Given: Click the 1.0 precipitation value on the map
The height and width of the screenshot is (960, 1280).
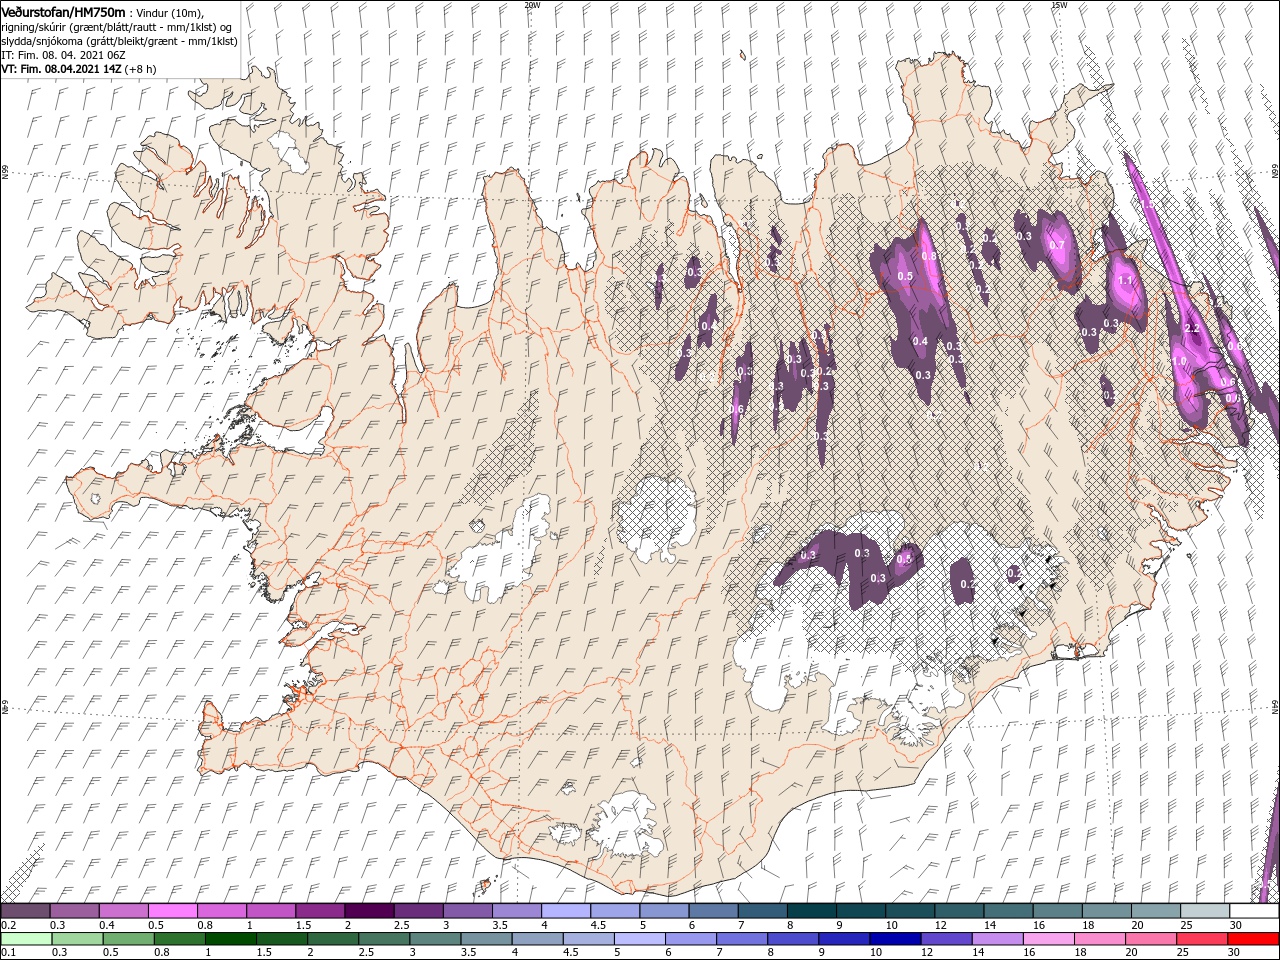Looking at the screenshot, I should click(x=1179, y=361).
